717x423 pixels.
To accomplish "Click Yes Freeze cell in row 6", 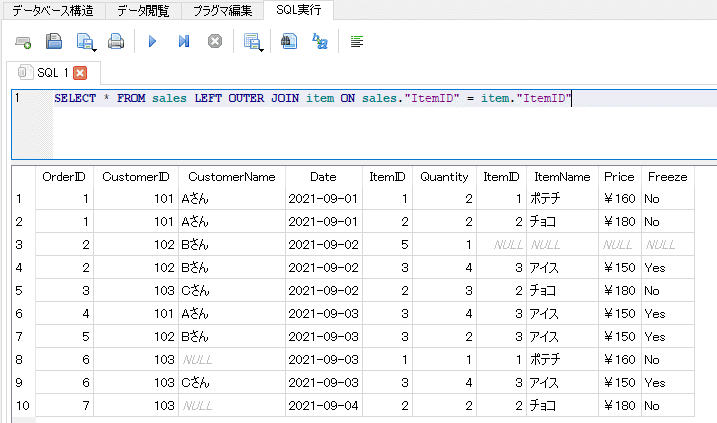I will click(x=668, y=314).
